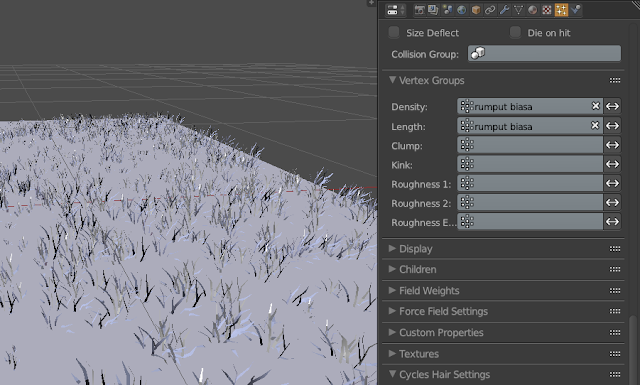Toggle negate for the Kink vertex group

click(612, 164)
